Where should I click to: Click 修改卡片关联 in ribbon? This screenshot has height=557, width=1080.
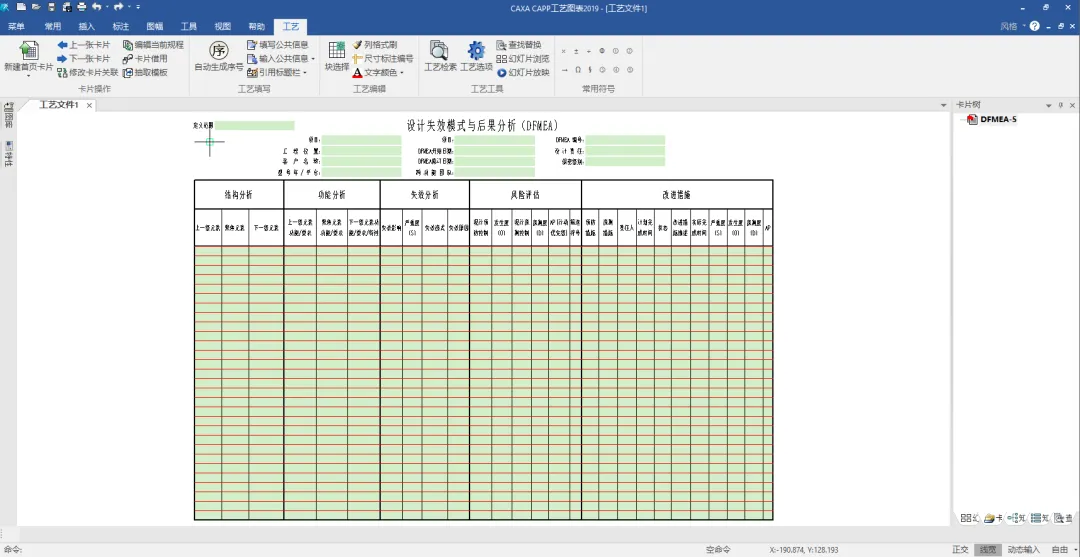point(88,72)
